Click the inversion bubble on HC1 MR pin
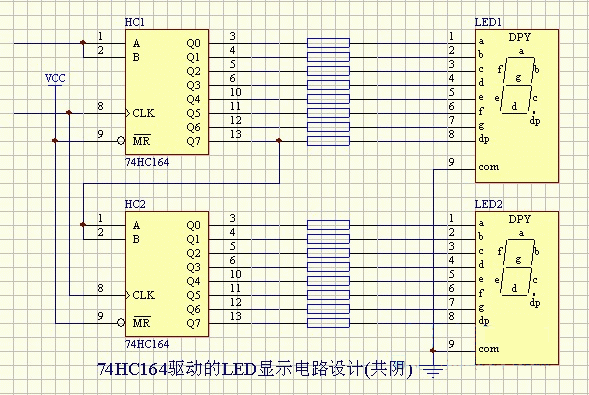Screen dimensions: 589x395 coord(121,141)
